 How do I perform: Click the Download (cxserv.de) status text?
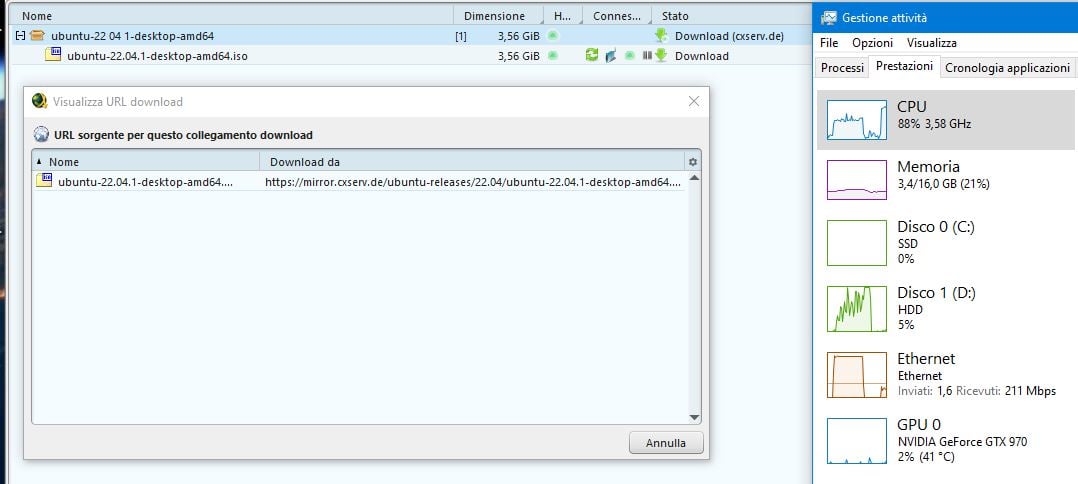729,36
